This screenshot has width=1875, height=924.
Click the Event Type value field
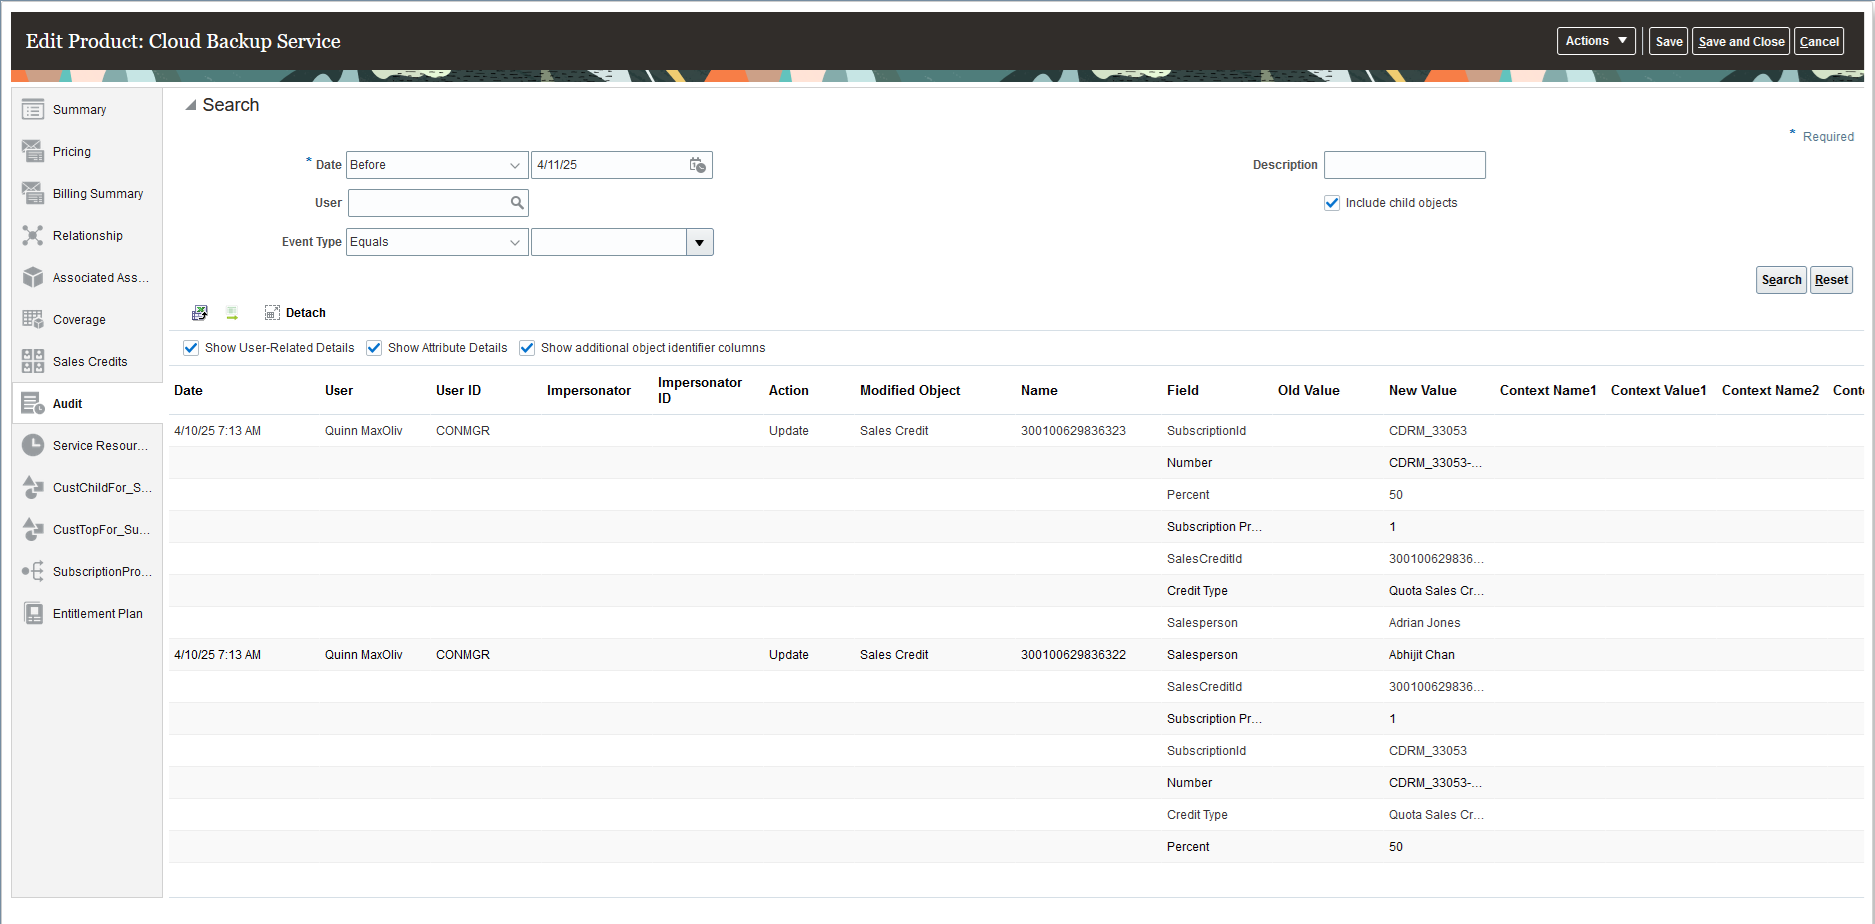(x=609, y=242)
